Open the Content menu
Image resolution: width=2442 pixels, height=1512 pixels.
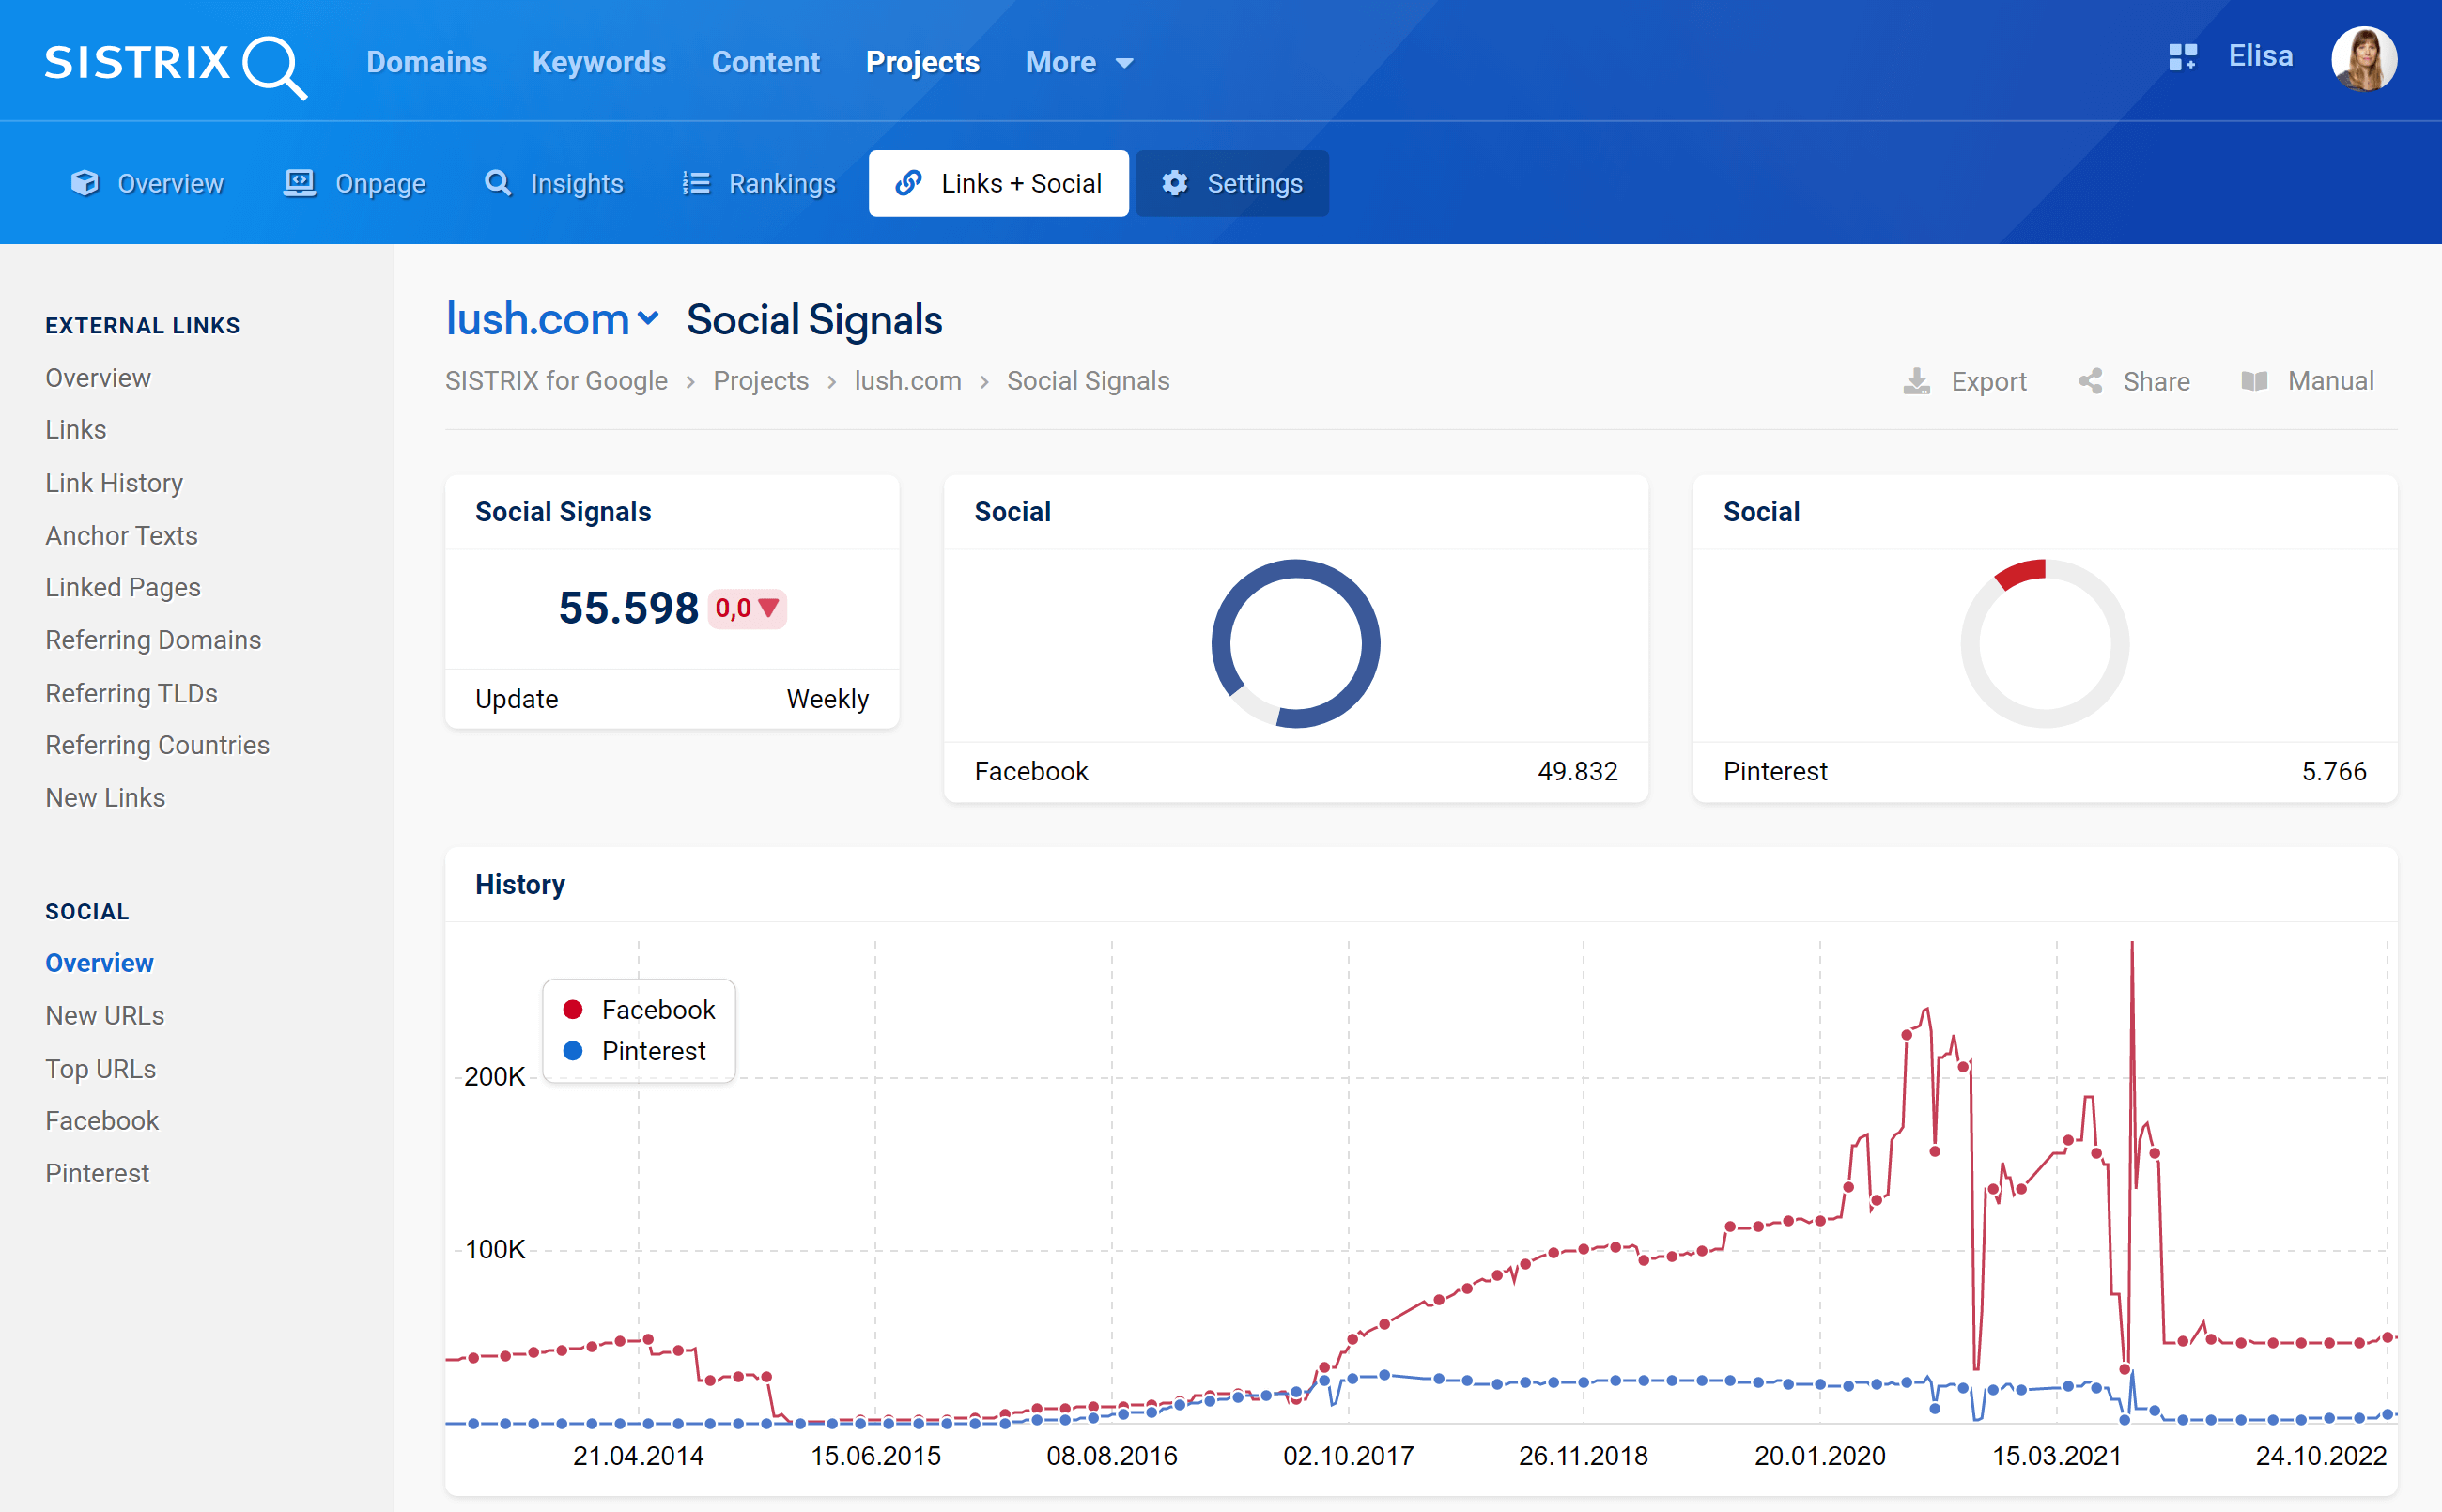click(766, 62)
